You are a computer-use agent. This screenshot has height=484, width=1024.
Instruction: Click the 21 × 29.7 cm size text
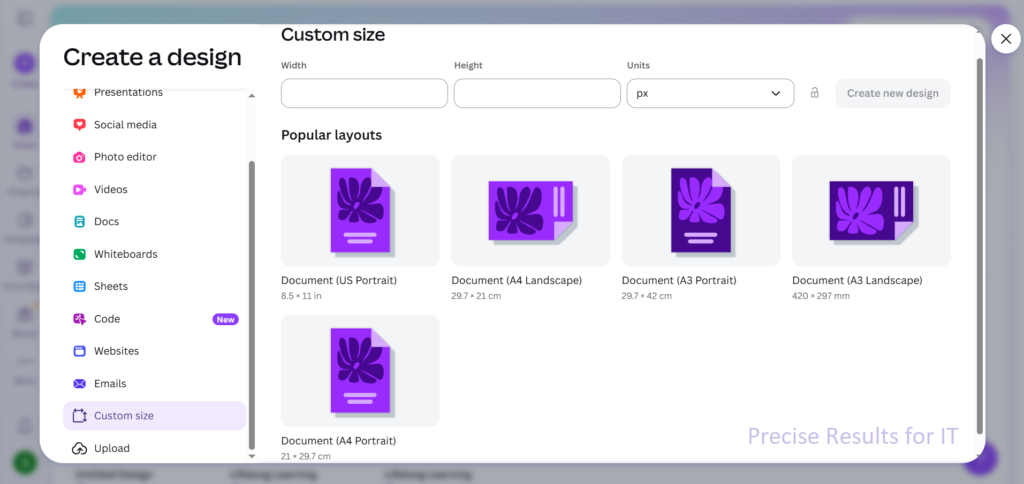[306, 457]
